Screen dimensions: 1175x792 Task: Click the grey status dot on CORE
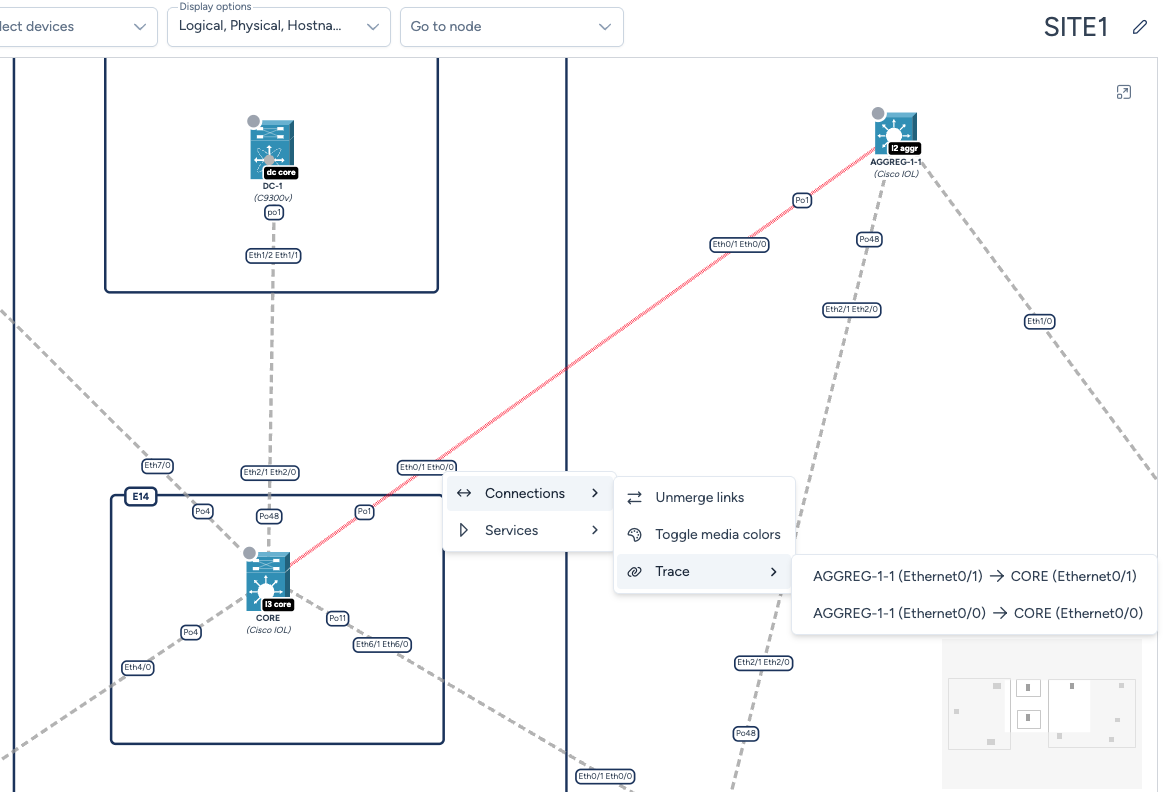[250, 553]
